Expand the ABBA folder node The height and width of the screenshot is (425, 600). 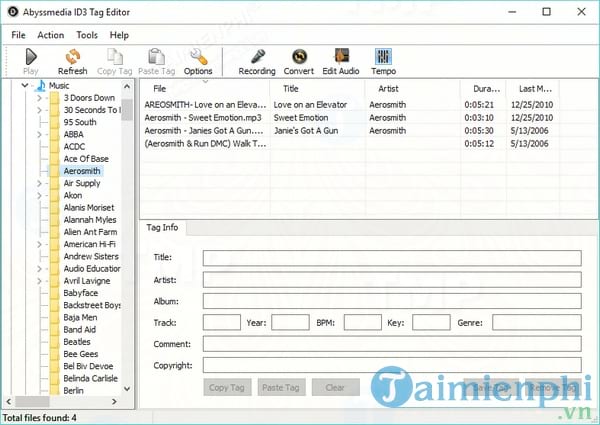[x=39, y=135]
